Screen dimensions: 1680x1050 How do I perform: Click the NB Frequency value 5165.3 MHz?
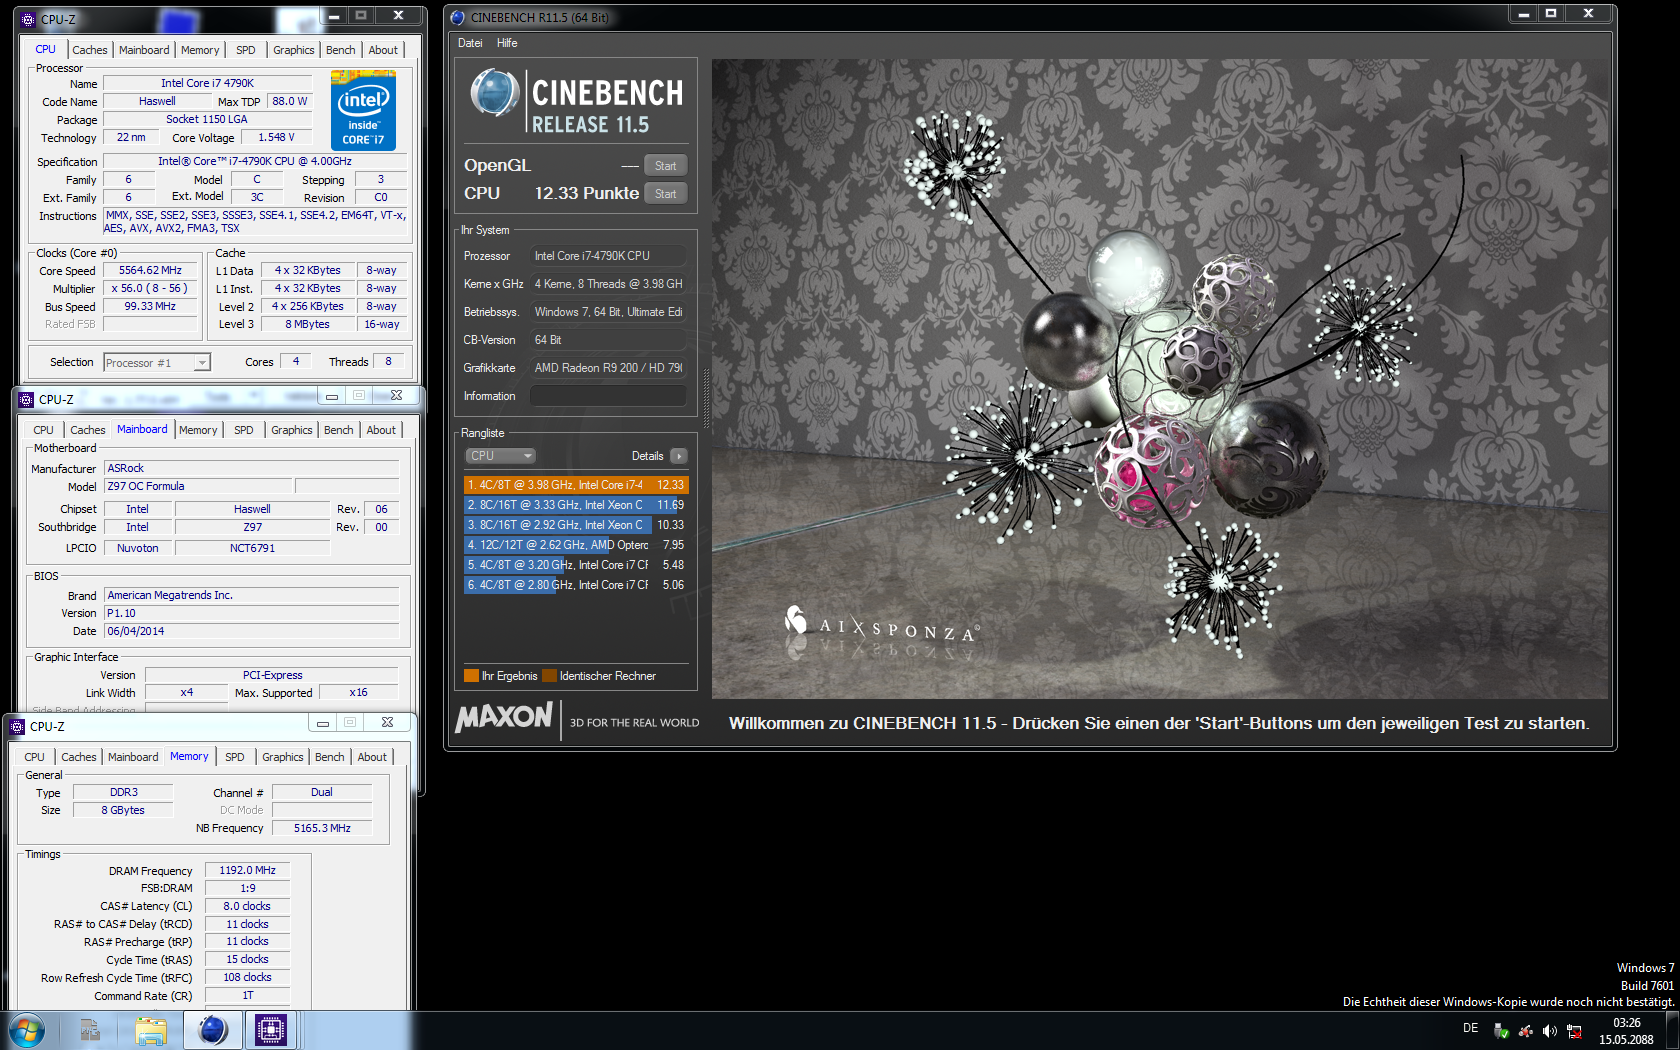click(322, 828)
